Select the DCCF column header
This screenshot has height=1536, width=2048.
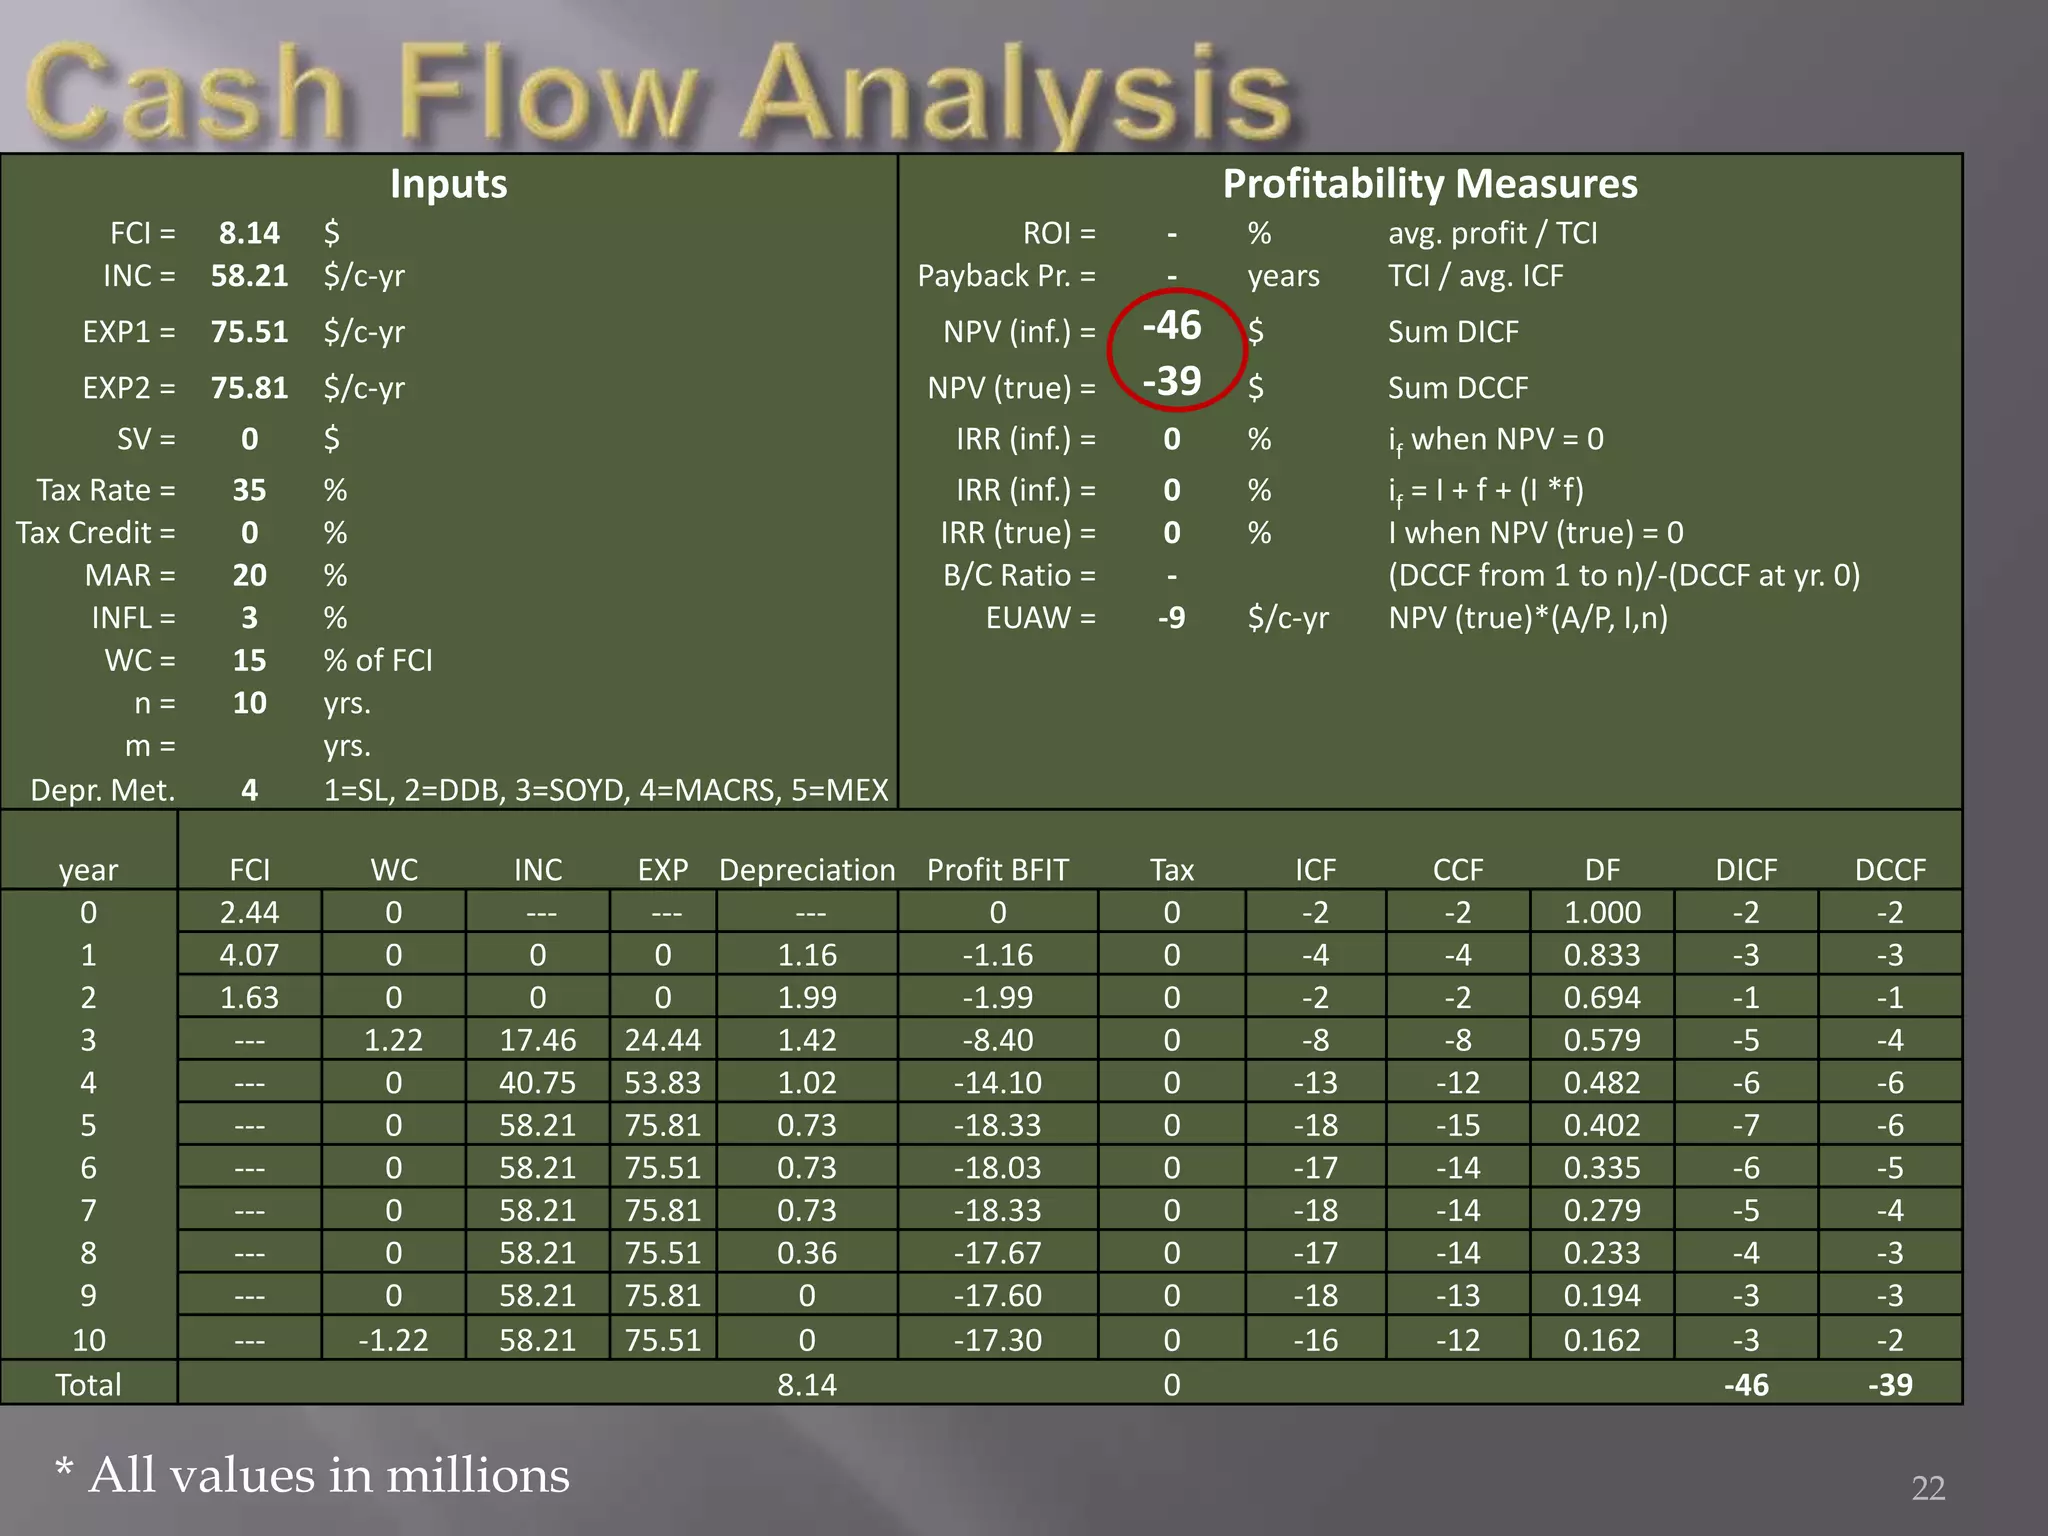click(1889, 870)
